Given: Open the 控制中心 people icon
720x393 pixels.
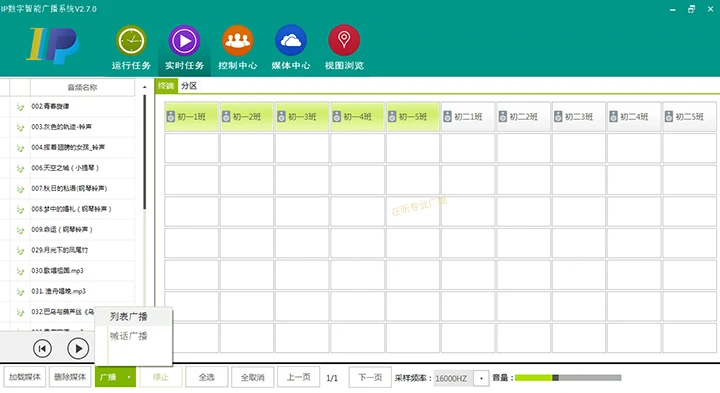Looking at the screenshot, I should pyautogui.click(x=237, y=41).
